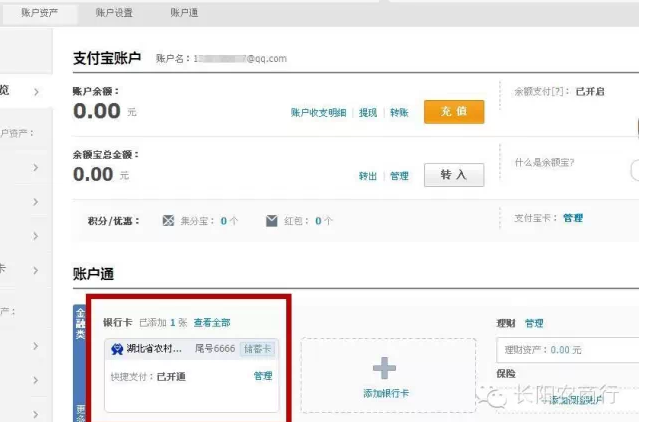
Task: Select the 金融类 vertical side tab
Action: [x=80, y=324]
